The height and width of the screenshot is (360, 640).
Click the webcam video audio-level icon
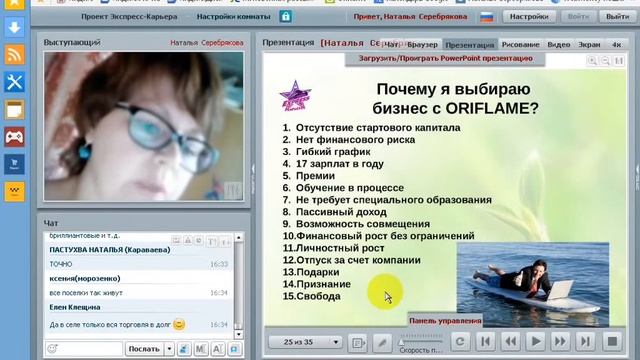point(234,190)
